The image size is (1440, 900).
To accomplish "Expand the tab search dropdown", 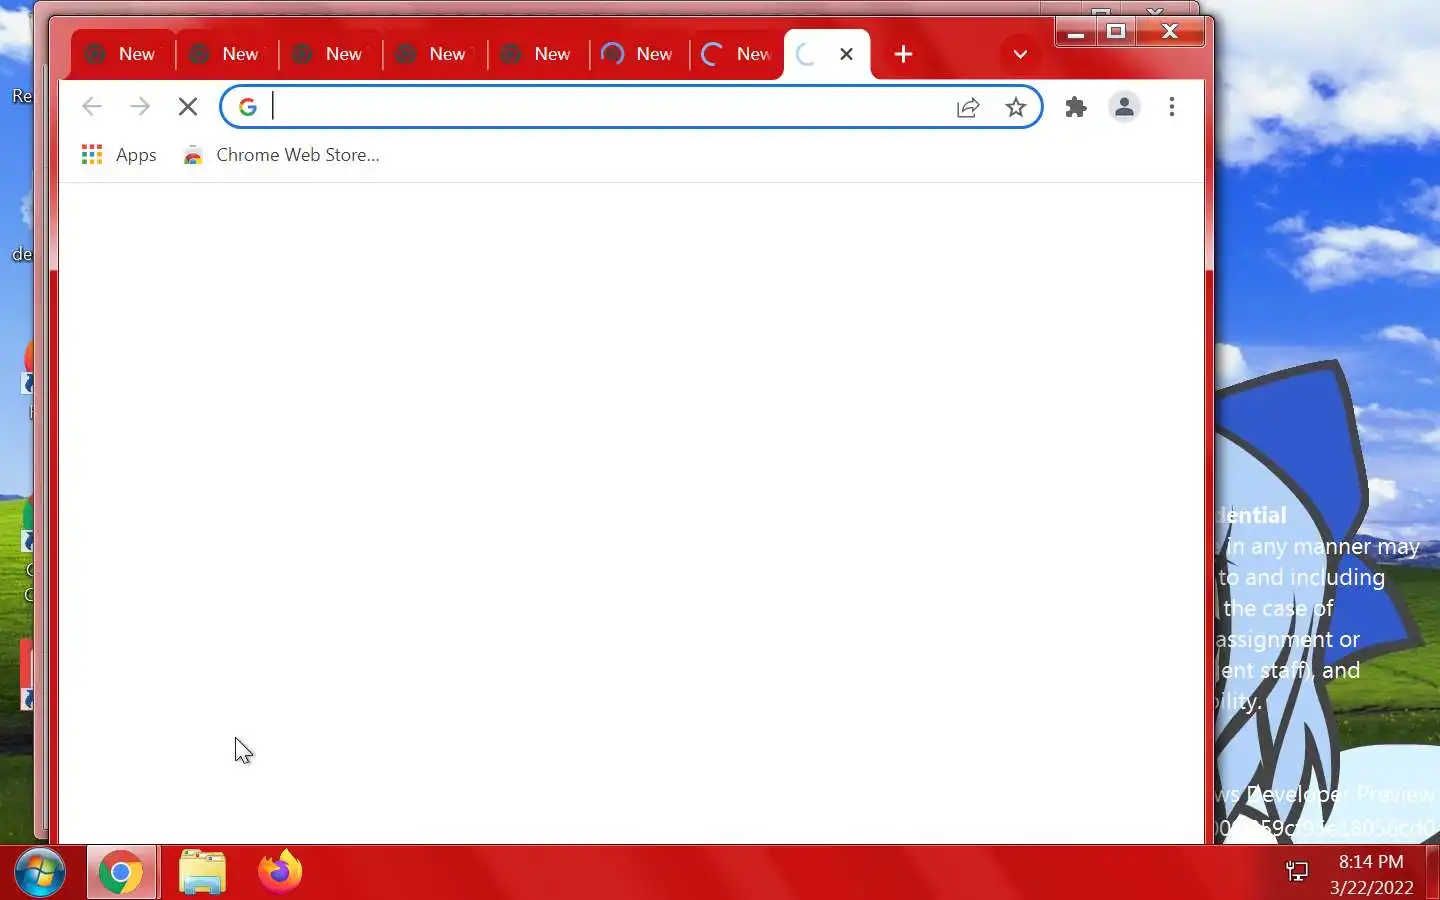I will pyautogui.click(x=1020, y=54).
